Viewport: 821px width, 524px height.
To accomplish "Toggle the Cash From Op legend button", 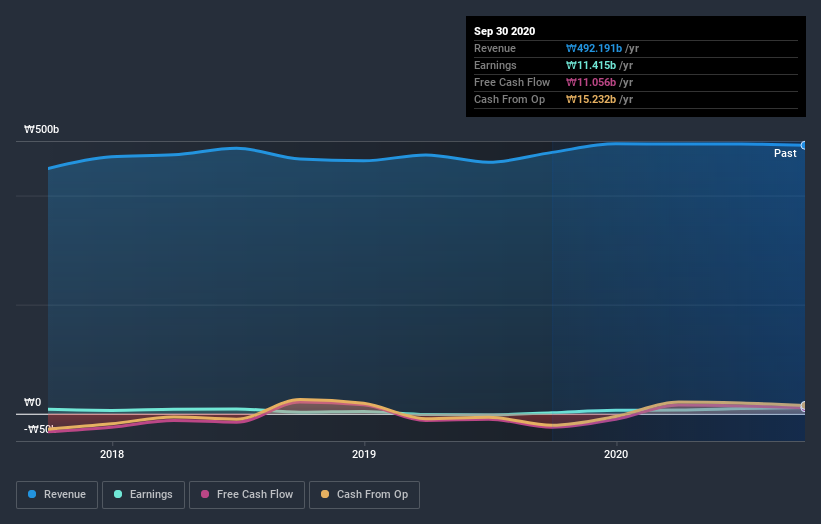I will click(x=364, y=495).
